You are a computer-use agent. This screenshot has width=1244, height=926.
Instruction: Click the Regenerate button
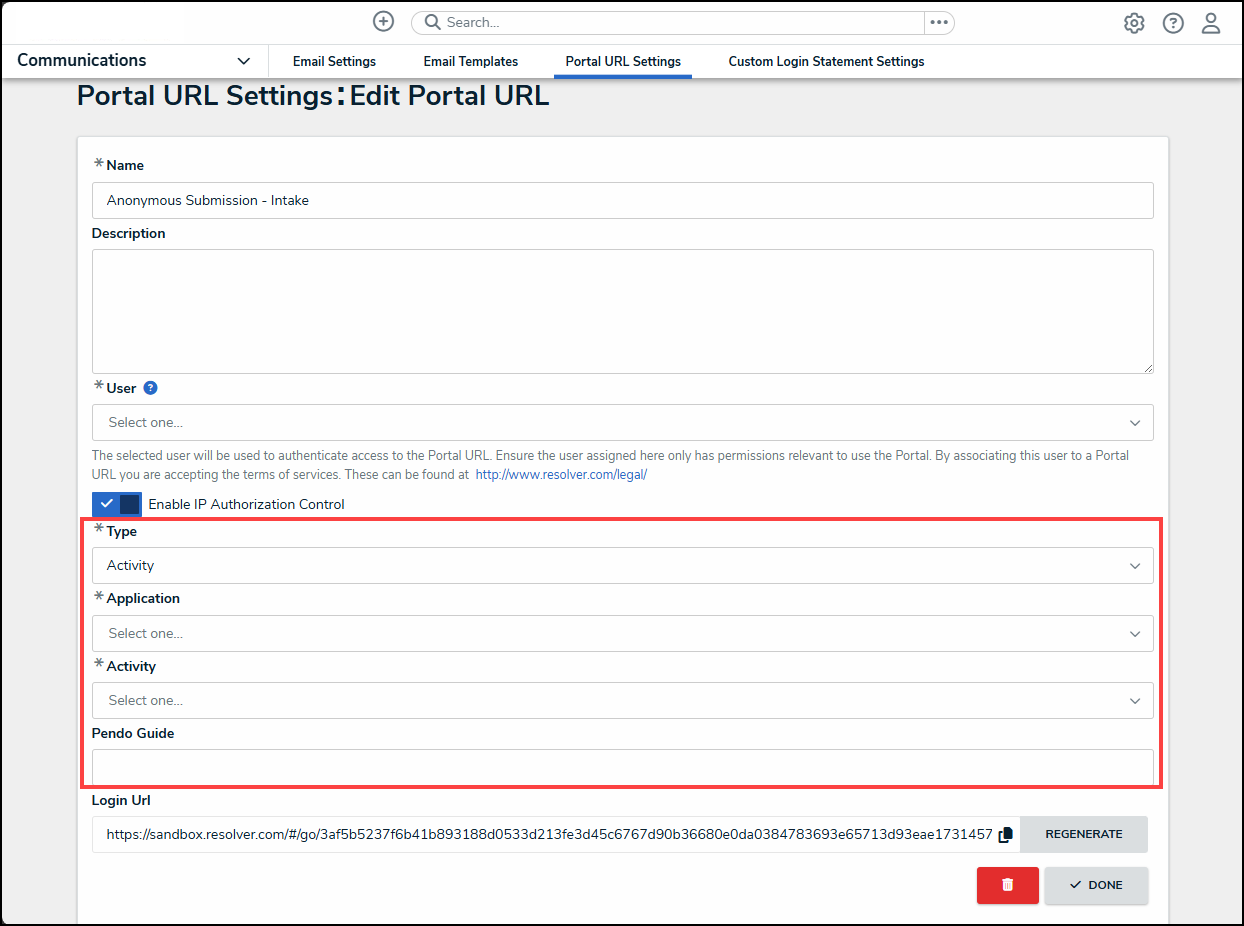pos(1084,834)
